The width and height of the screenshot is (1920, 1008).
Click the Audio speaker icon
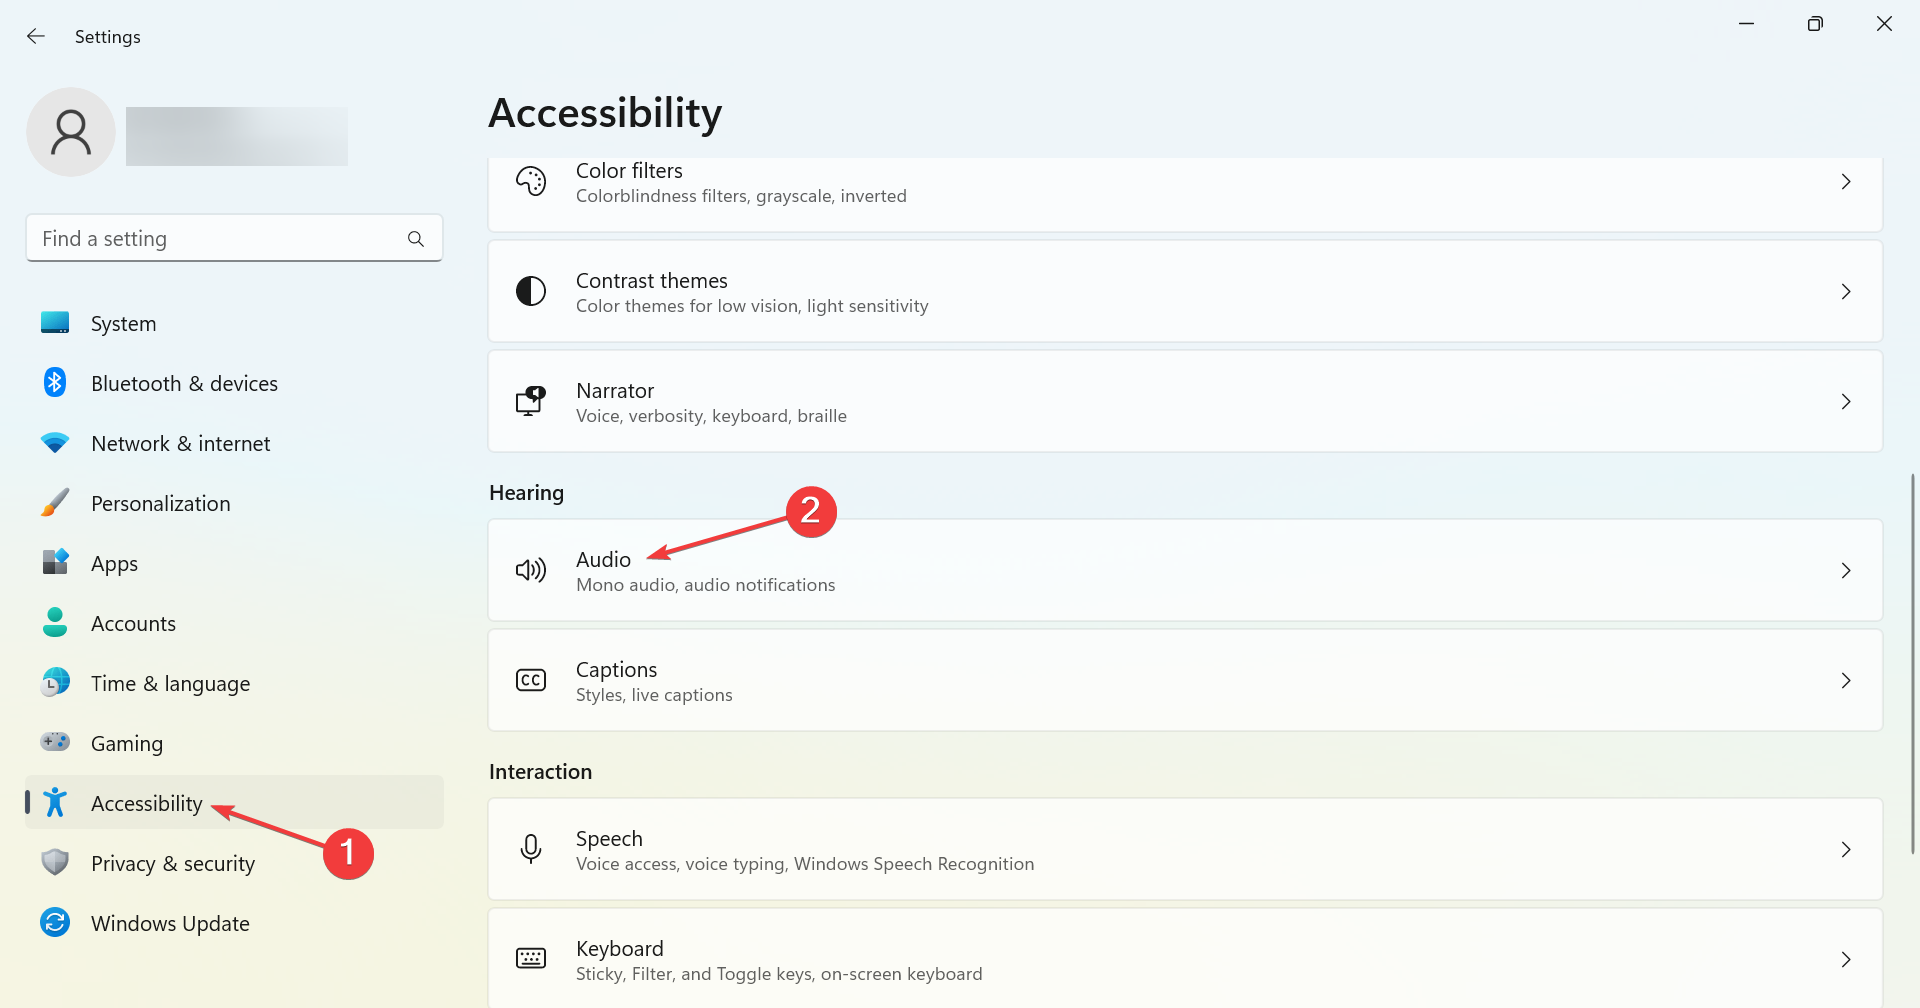(x=531, y=571)
